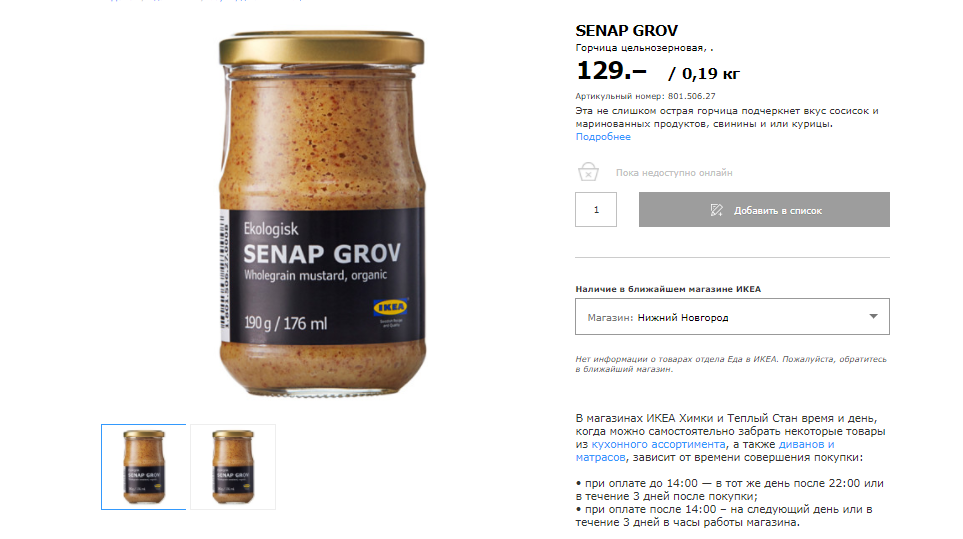Click the Пока недоступно онлайн status text
963x539 pixels.
(674, 173)
